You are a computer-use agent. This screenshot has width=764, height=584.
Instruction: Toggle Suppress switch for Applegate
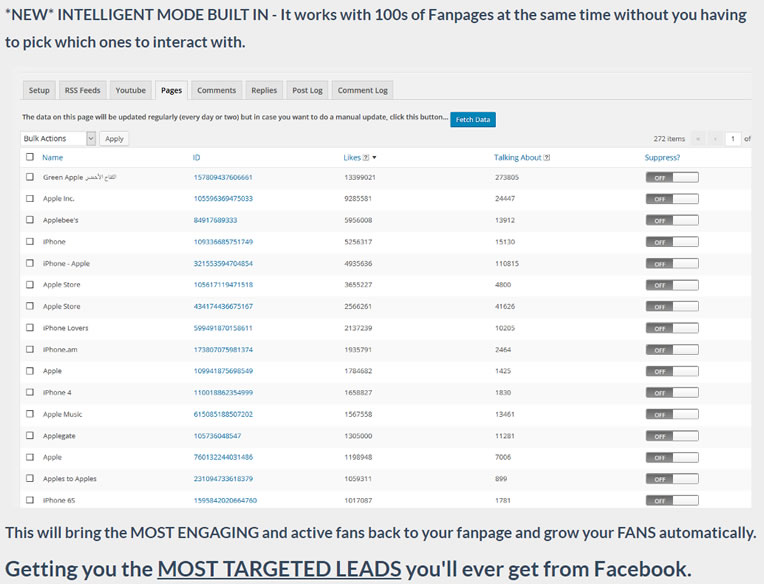[672, 436]
